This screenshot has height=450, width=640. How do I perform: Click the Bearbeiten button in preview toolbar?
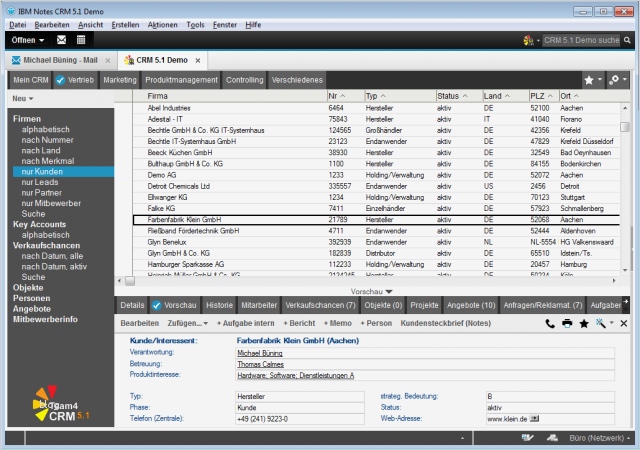139,324
